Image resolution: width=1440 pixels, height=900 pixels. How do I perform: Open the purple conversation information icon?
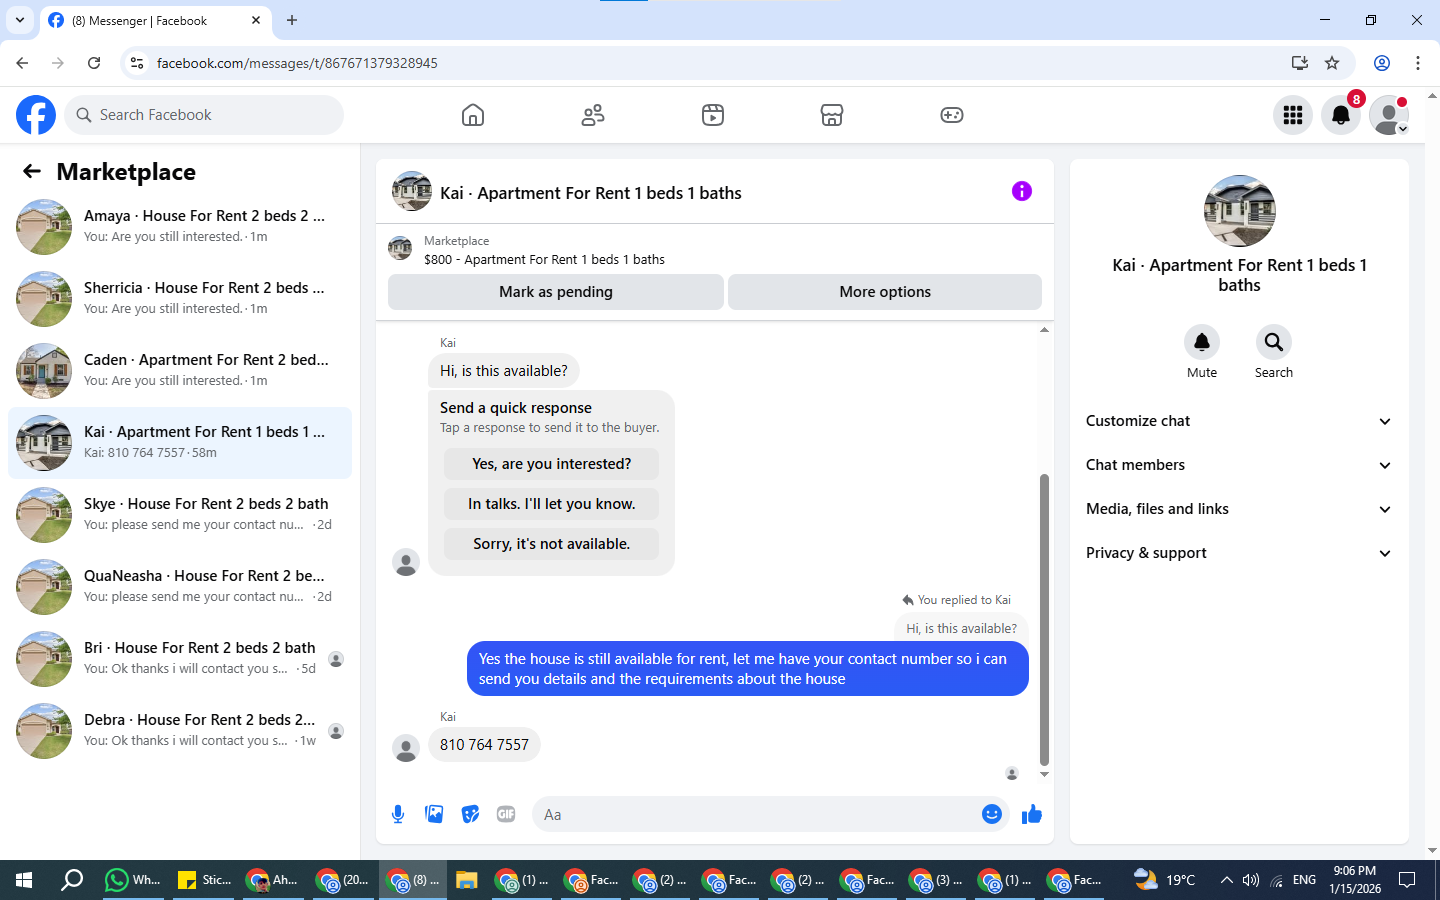tap(1021, 191)
